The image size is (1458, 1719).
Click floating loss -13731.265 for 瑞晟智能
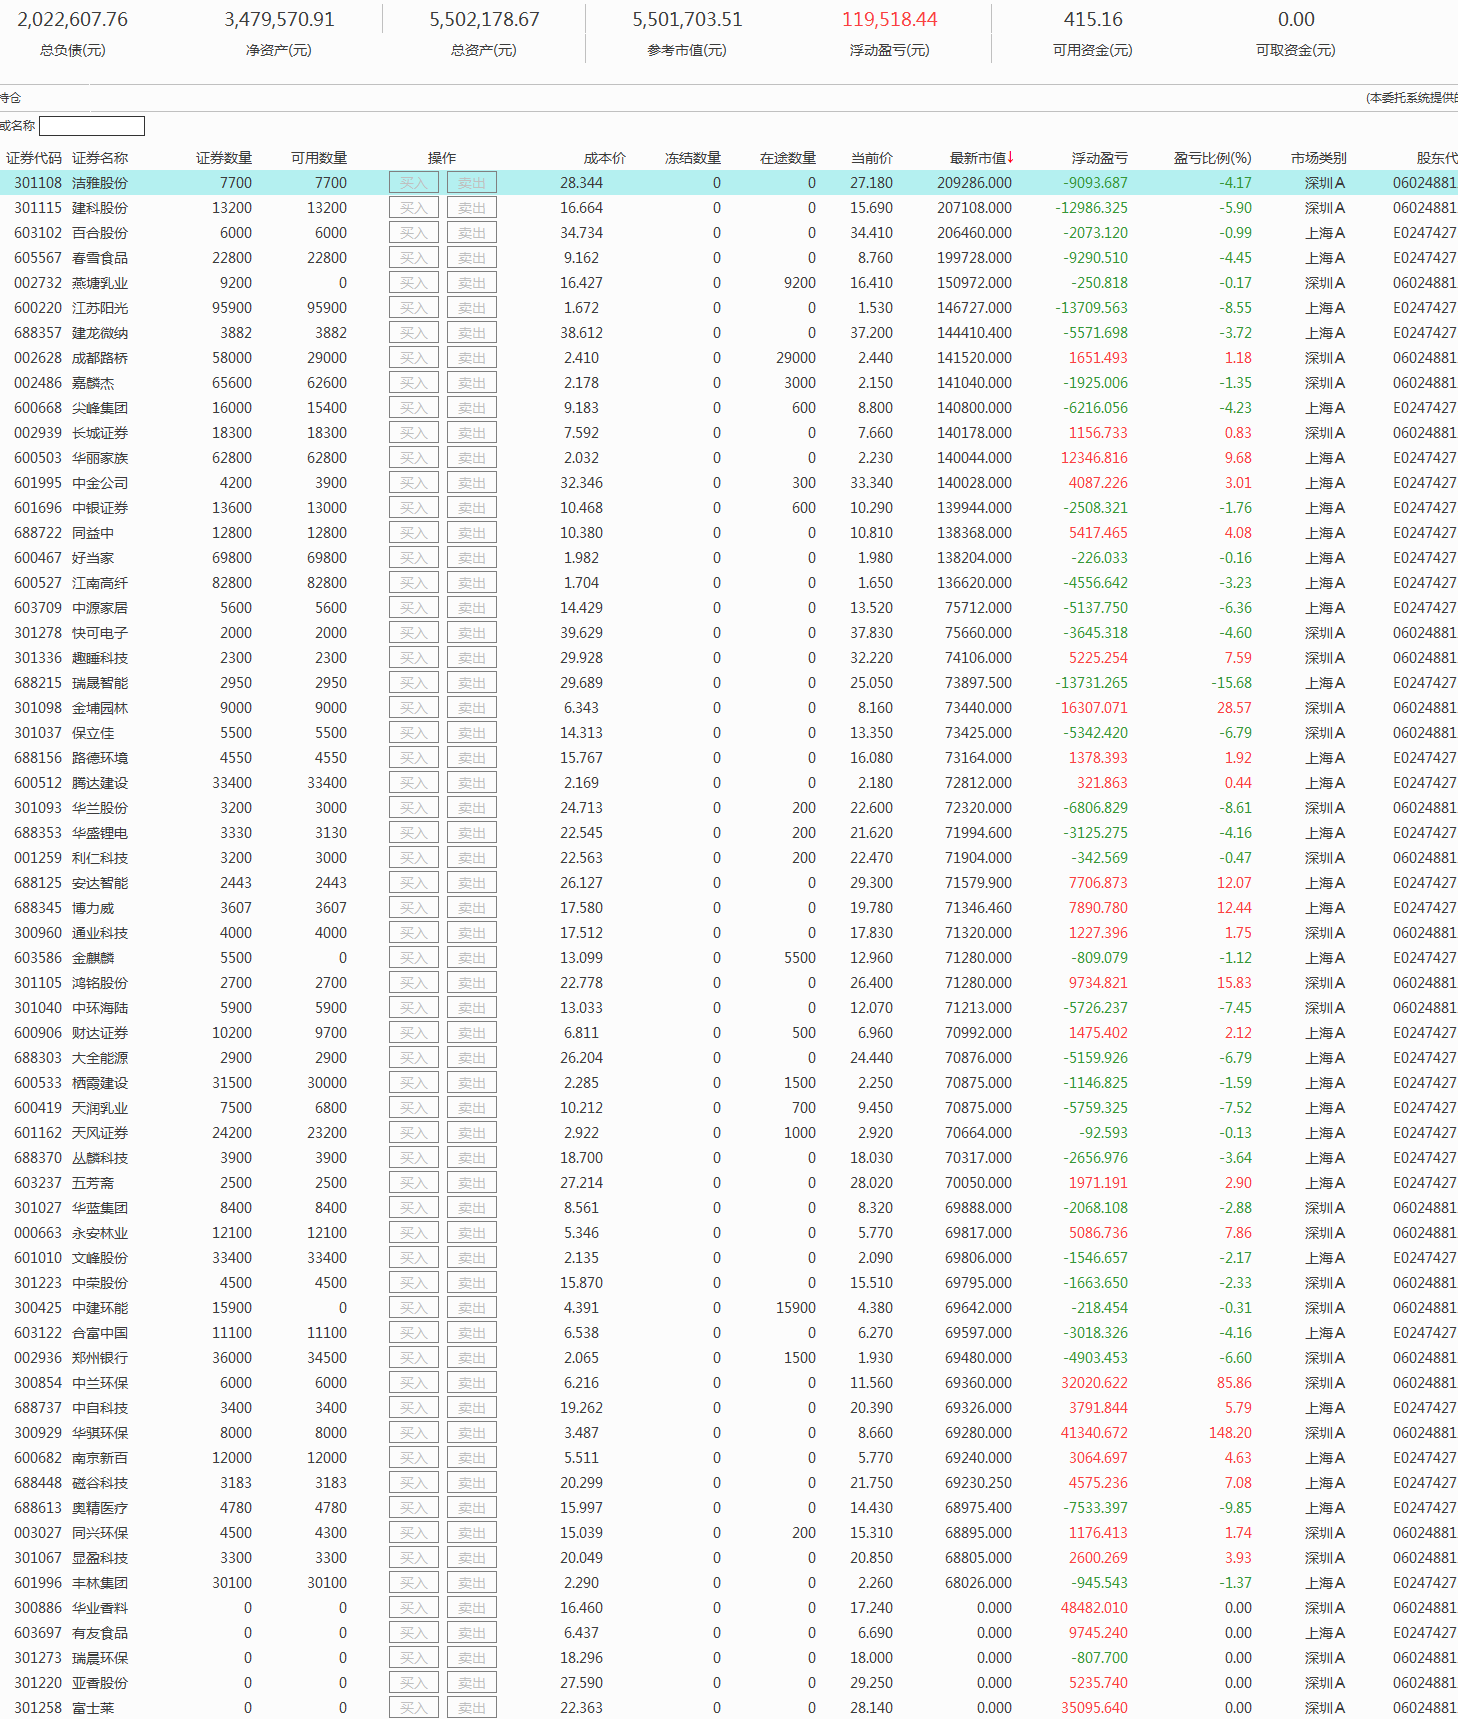(1091, 683)
